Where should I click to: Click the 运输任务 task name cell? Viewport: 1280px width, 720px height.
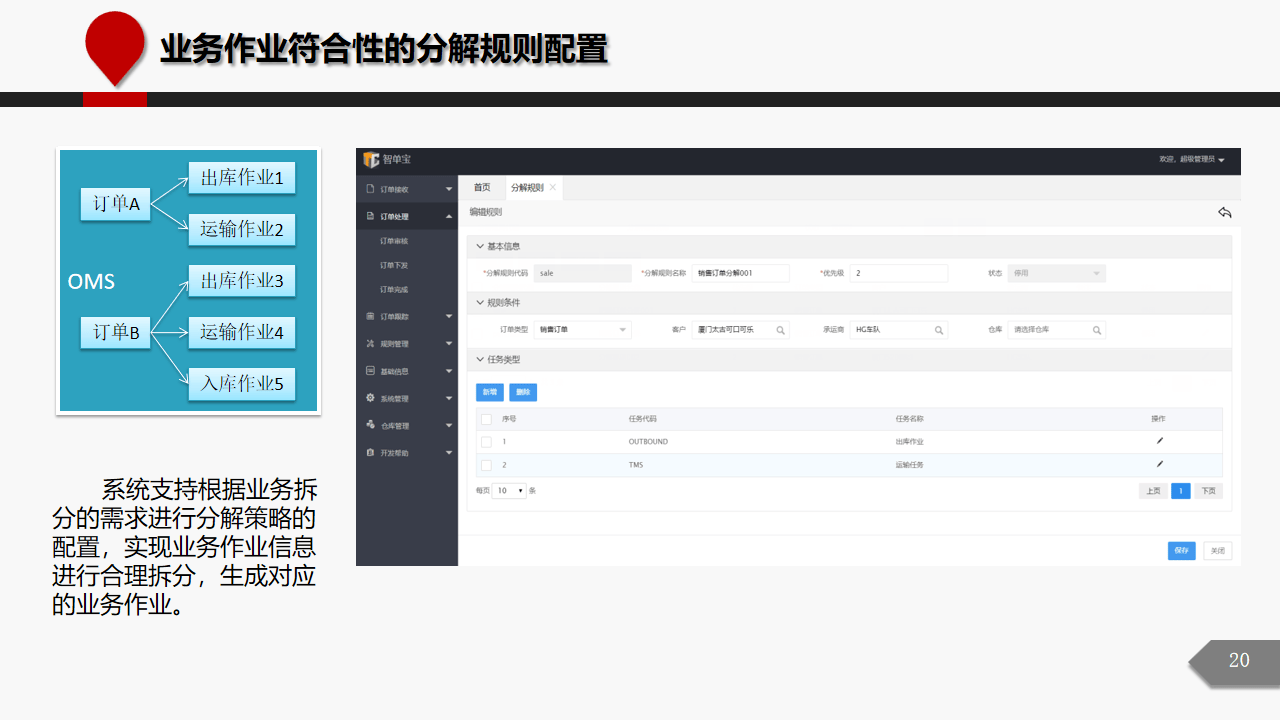pyautogui.click(x=910, y=465)
